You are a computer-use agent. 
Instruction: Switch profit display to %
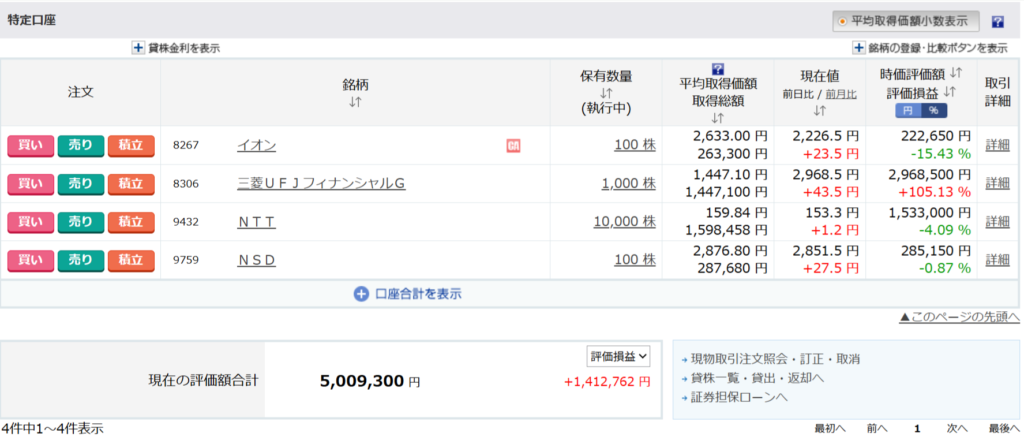pos(933,110)
